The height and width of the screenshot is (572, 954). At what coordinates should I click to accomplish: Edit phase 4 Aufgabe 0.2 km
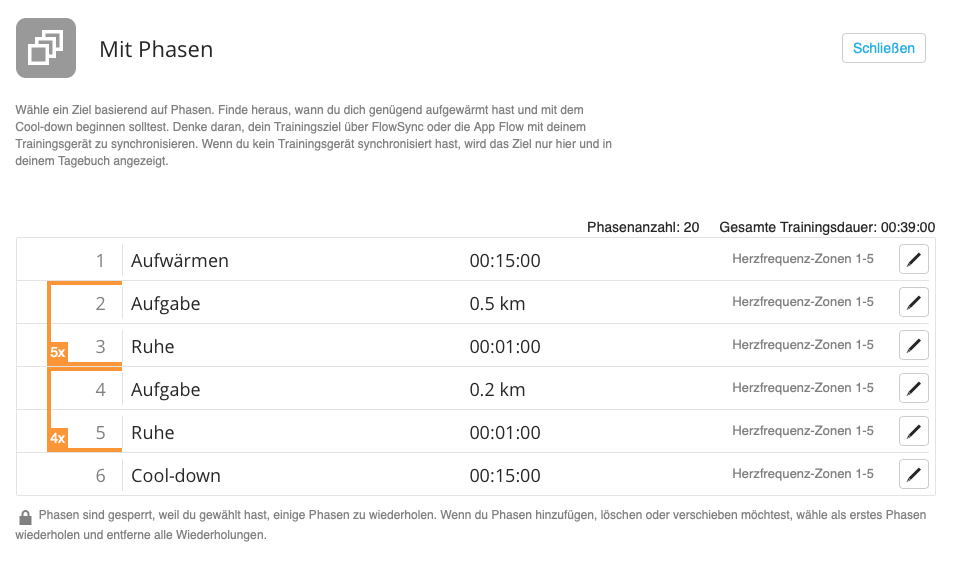click(x=913, y=389)
